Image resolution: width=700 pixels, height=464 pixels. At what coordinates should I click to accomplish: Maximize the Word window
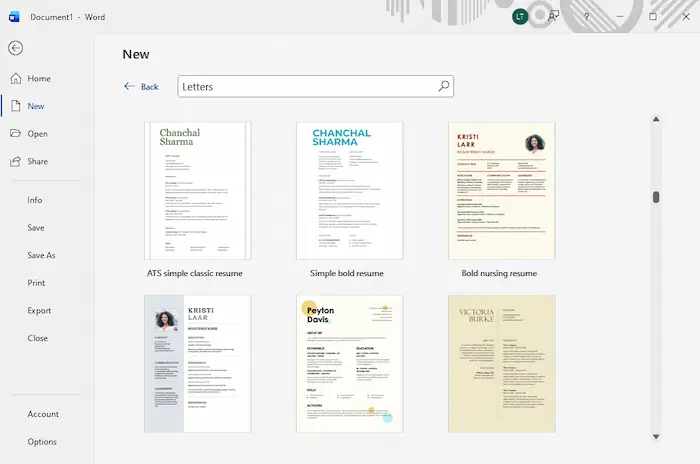click(x=653, y=17)
